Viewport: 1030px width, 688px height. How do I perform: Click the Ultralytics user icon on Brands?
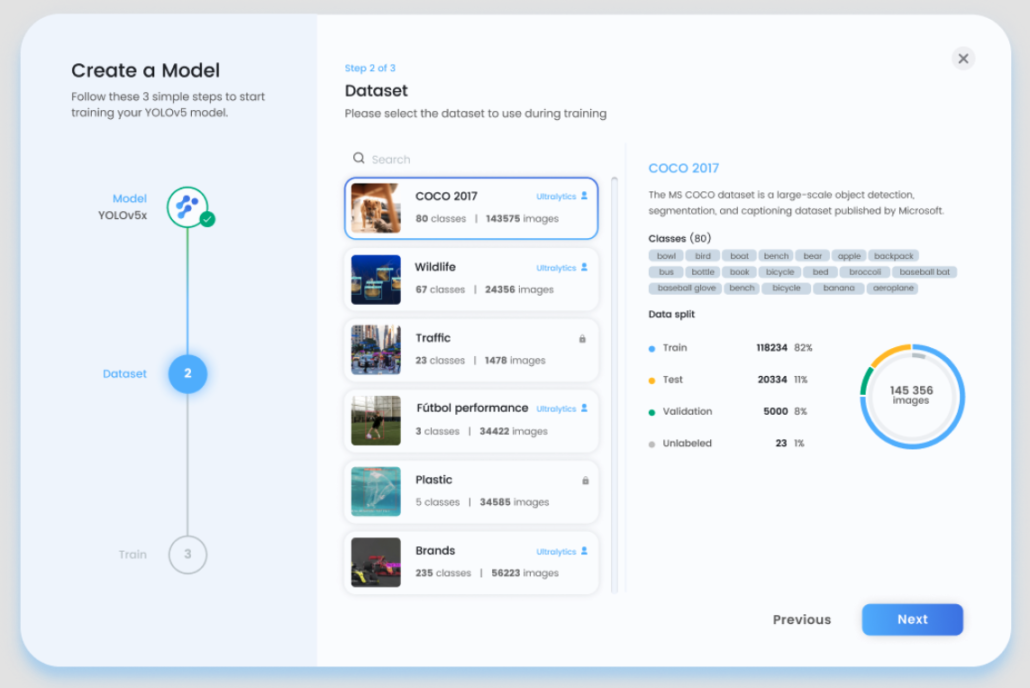(584, 551)
